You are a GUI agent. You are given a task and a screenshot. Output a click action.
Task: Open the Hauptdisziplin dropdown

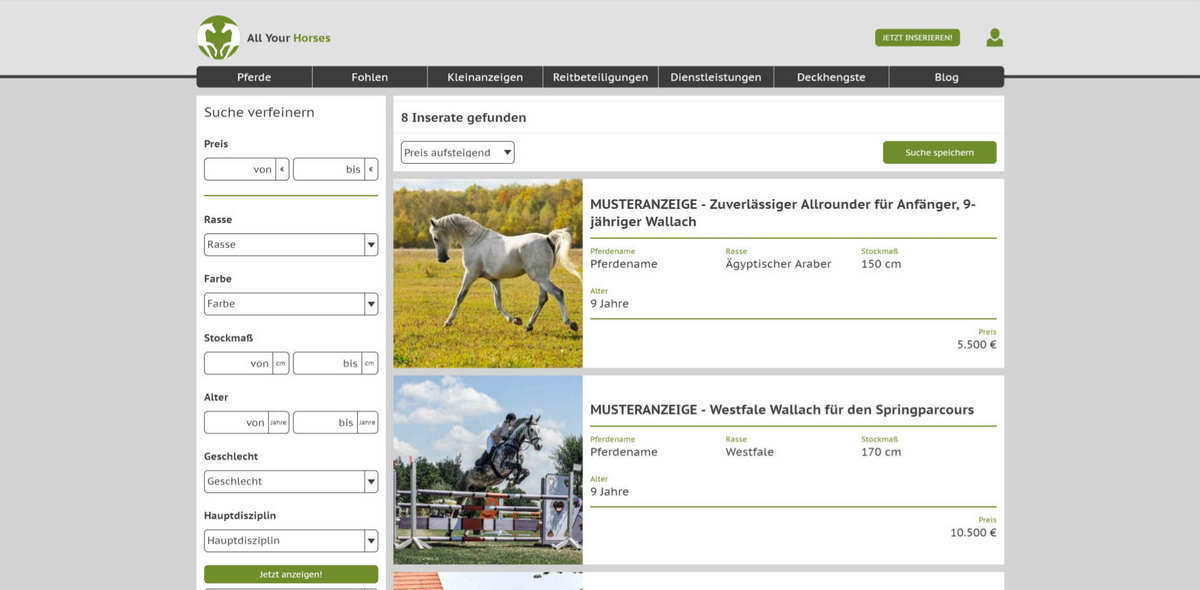[290, 541]
